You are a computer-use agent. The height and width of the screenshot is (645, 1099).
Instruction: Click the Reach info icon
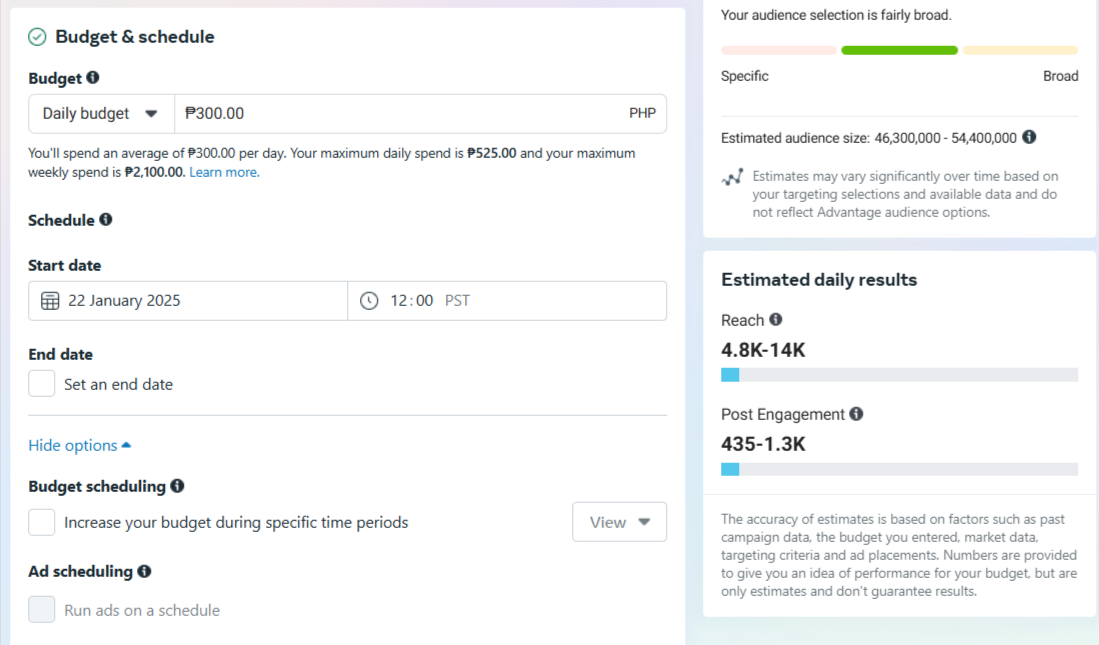pyautogui.click(x=776, y=320)
